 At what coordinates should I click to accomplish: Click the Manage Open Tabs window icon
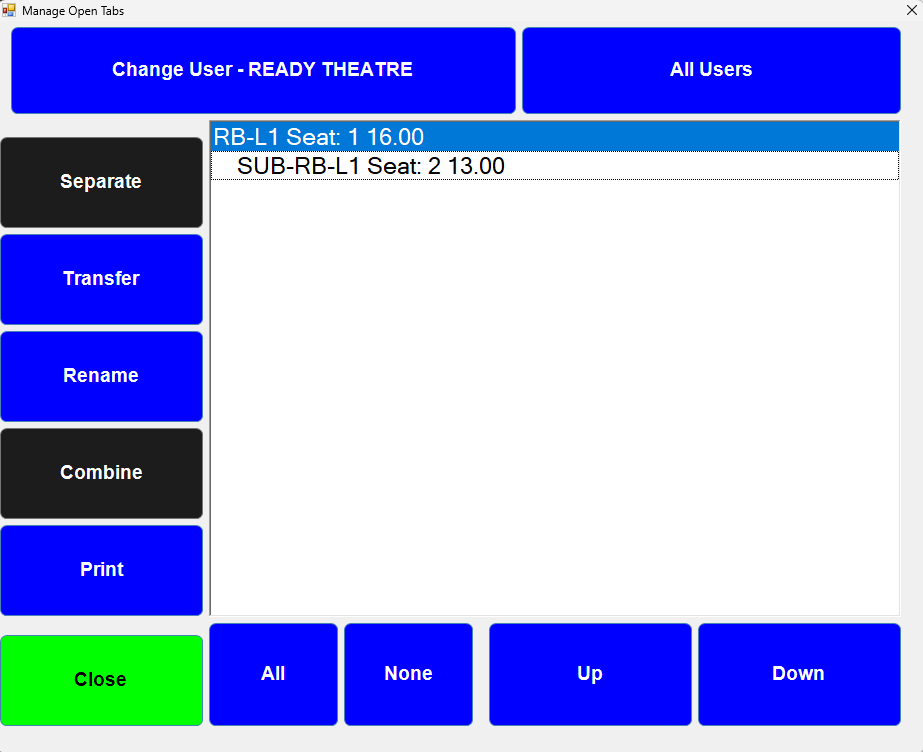point(9,10)
